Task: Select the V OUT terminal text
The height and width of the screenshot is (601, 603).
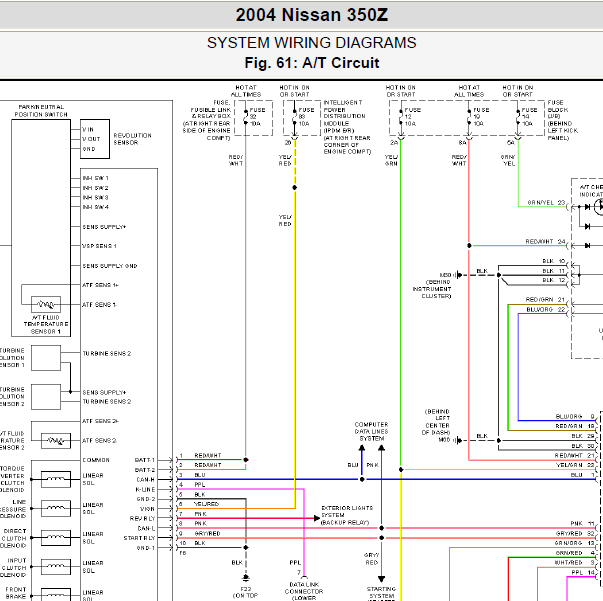Action: [x=91, y=139]
